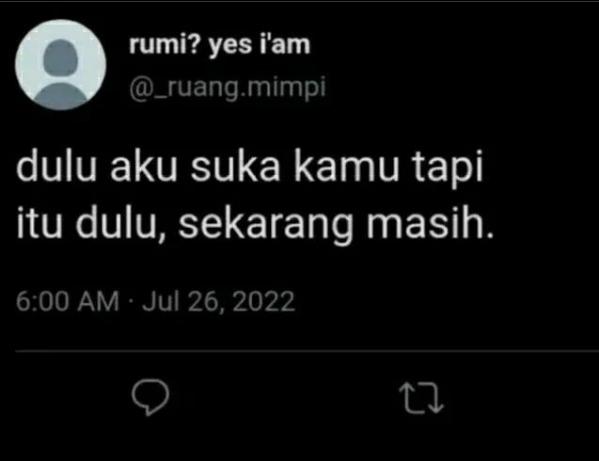The height and width of the screenshot is (461, 599).
Task: Tap the retweet arrows icon
Action: (421, 398)
